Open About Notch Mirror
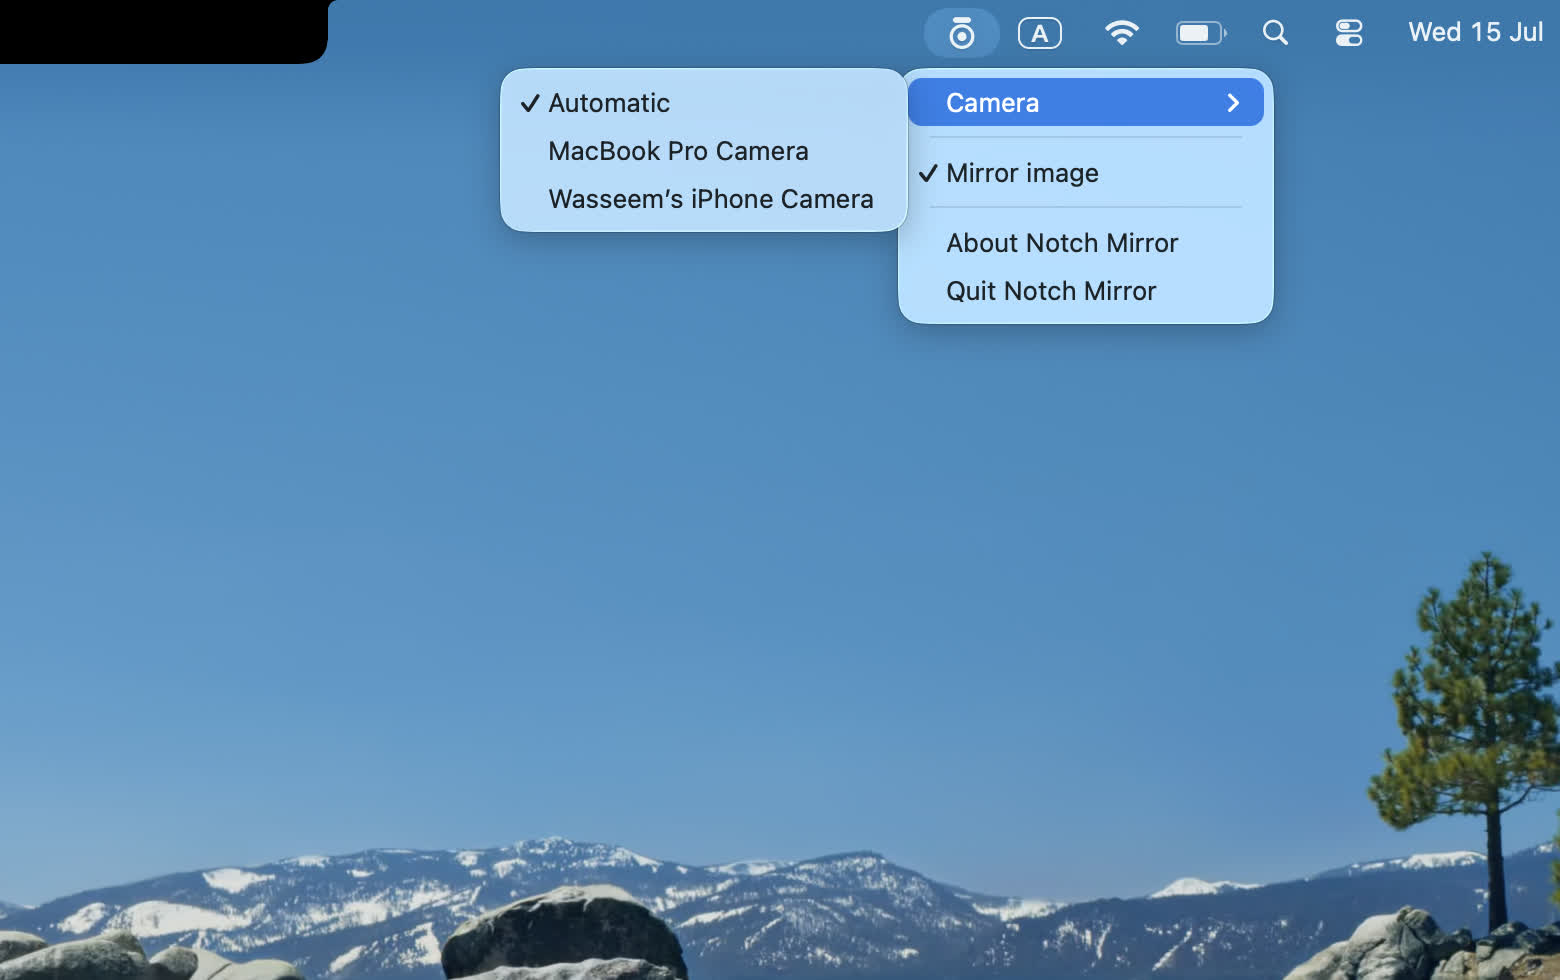This screenshot has width=1560, height=980. pos(1086,243)
